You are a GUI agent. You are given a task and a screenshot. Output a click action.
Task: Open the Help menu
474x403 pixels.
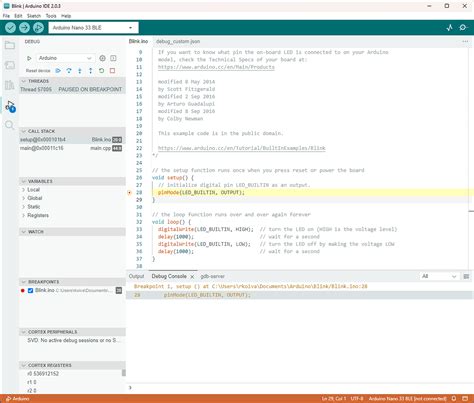pos(66,16)
